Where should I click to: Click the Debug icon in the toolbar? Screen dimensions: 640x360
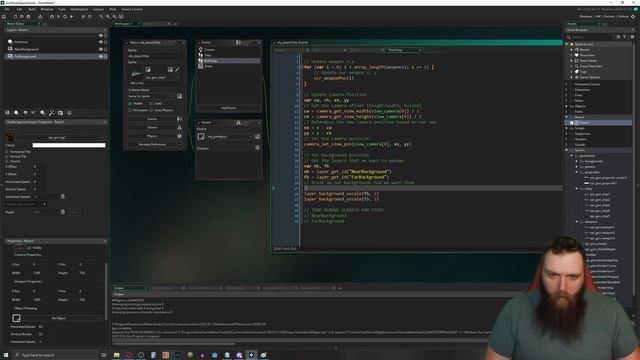52,17
